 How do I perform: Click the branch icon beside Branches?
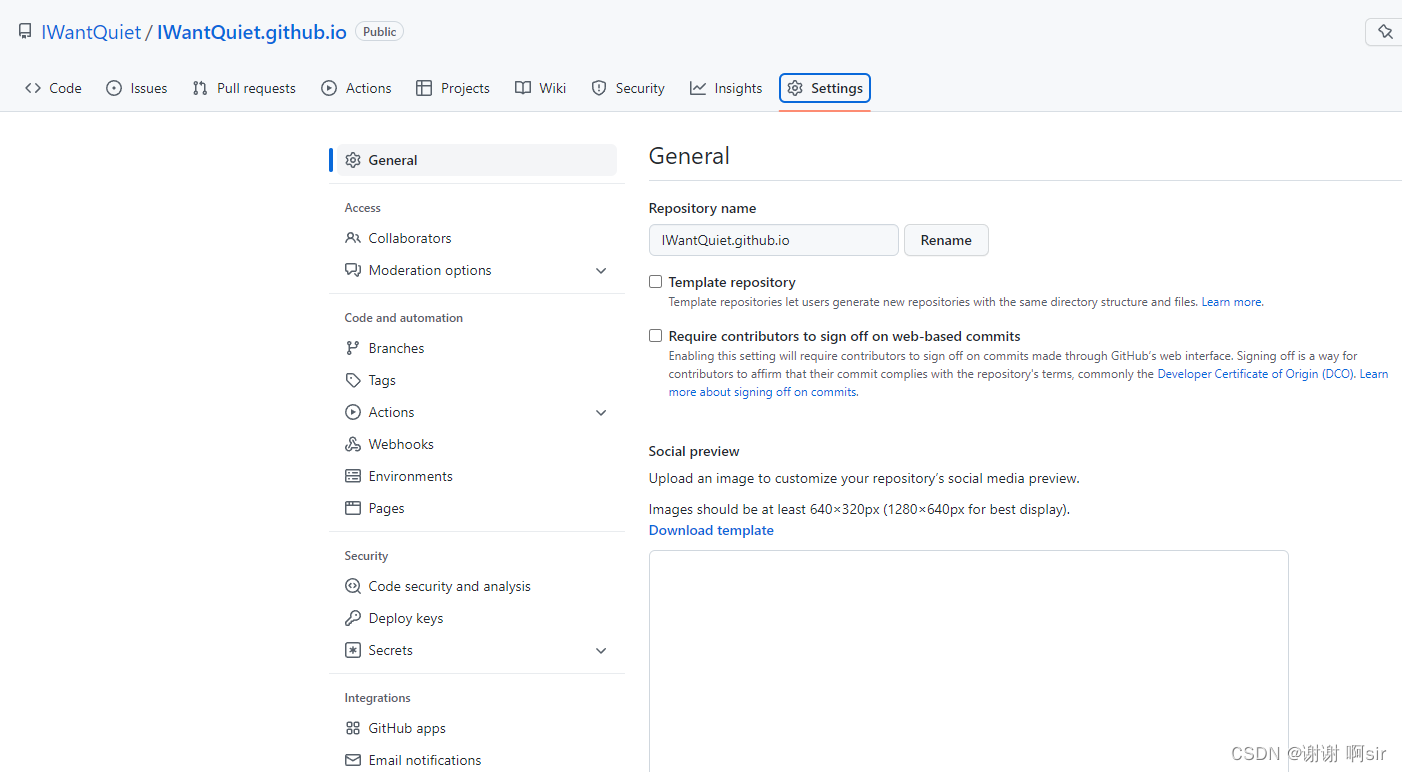pos(353,348)
